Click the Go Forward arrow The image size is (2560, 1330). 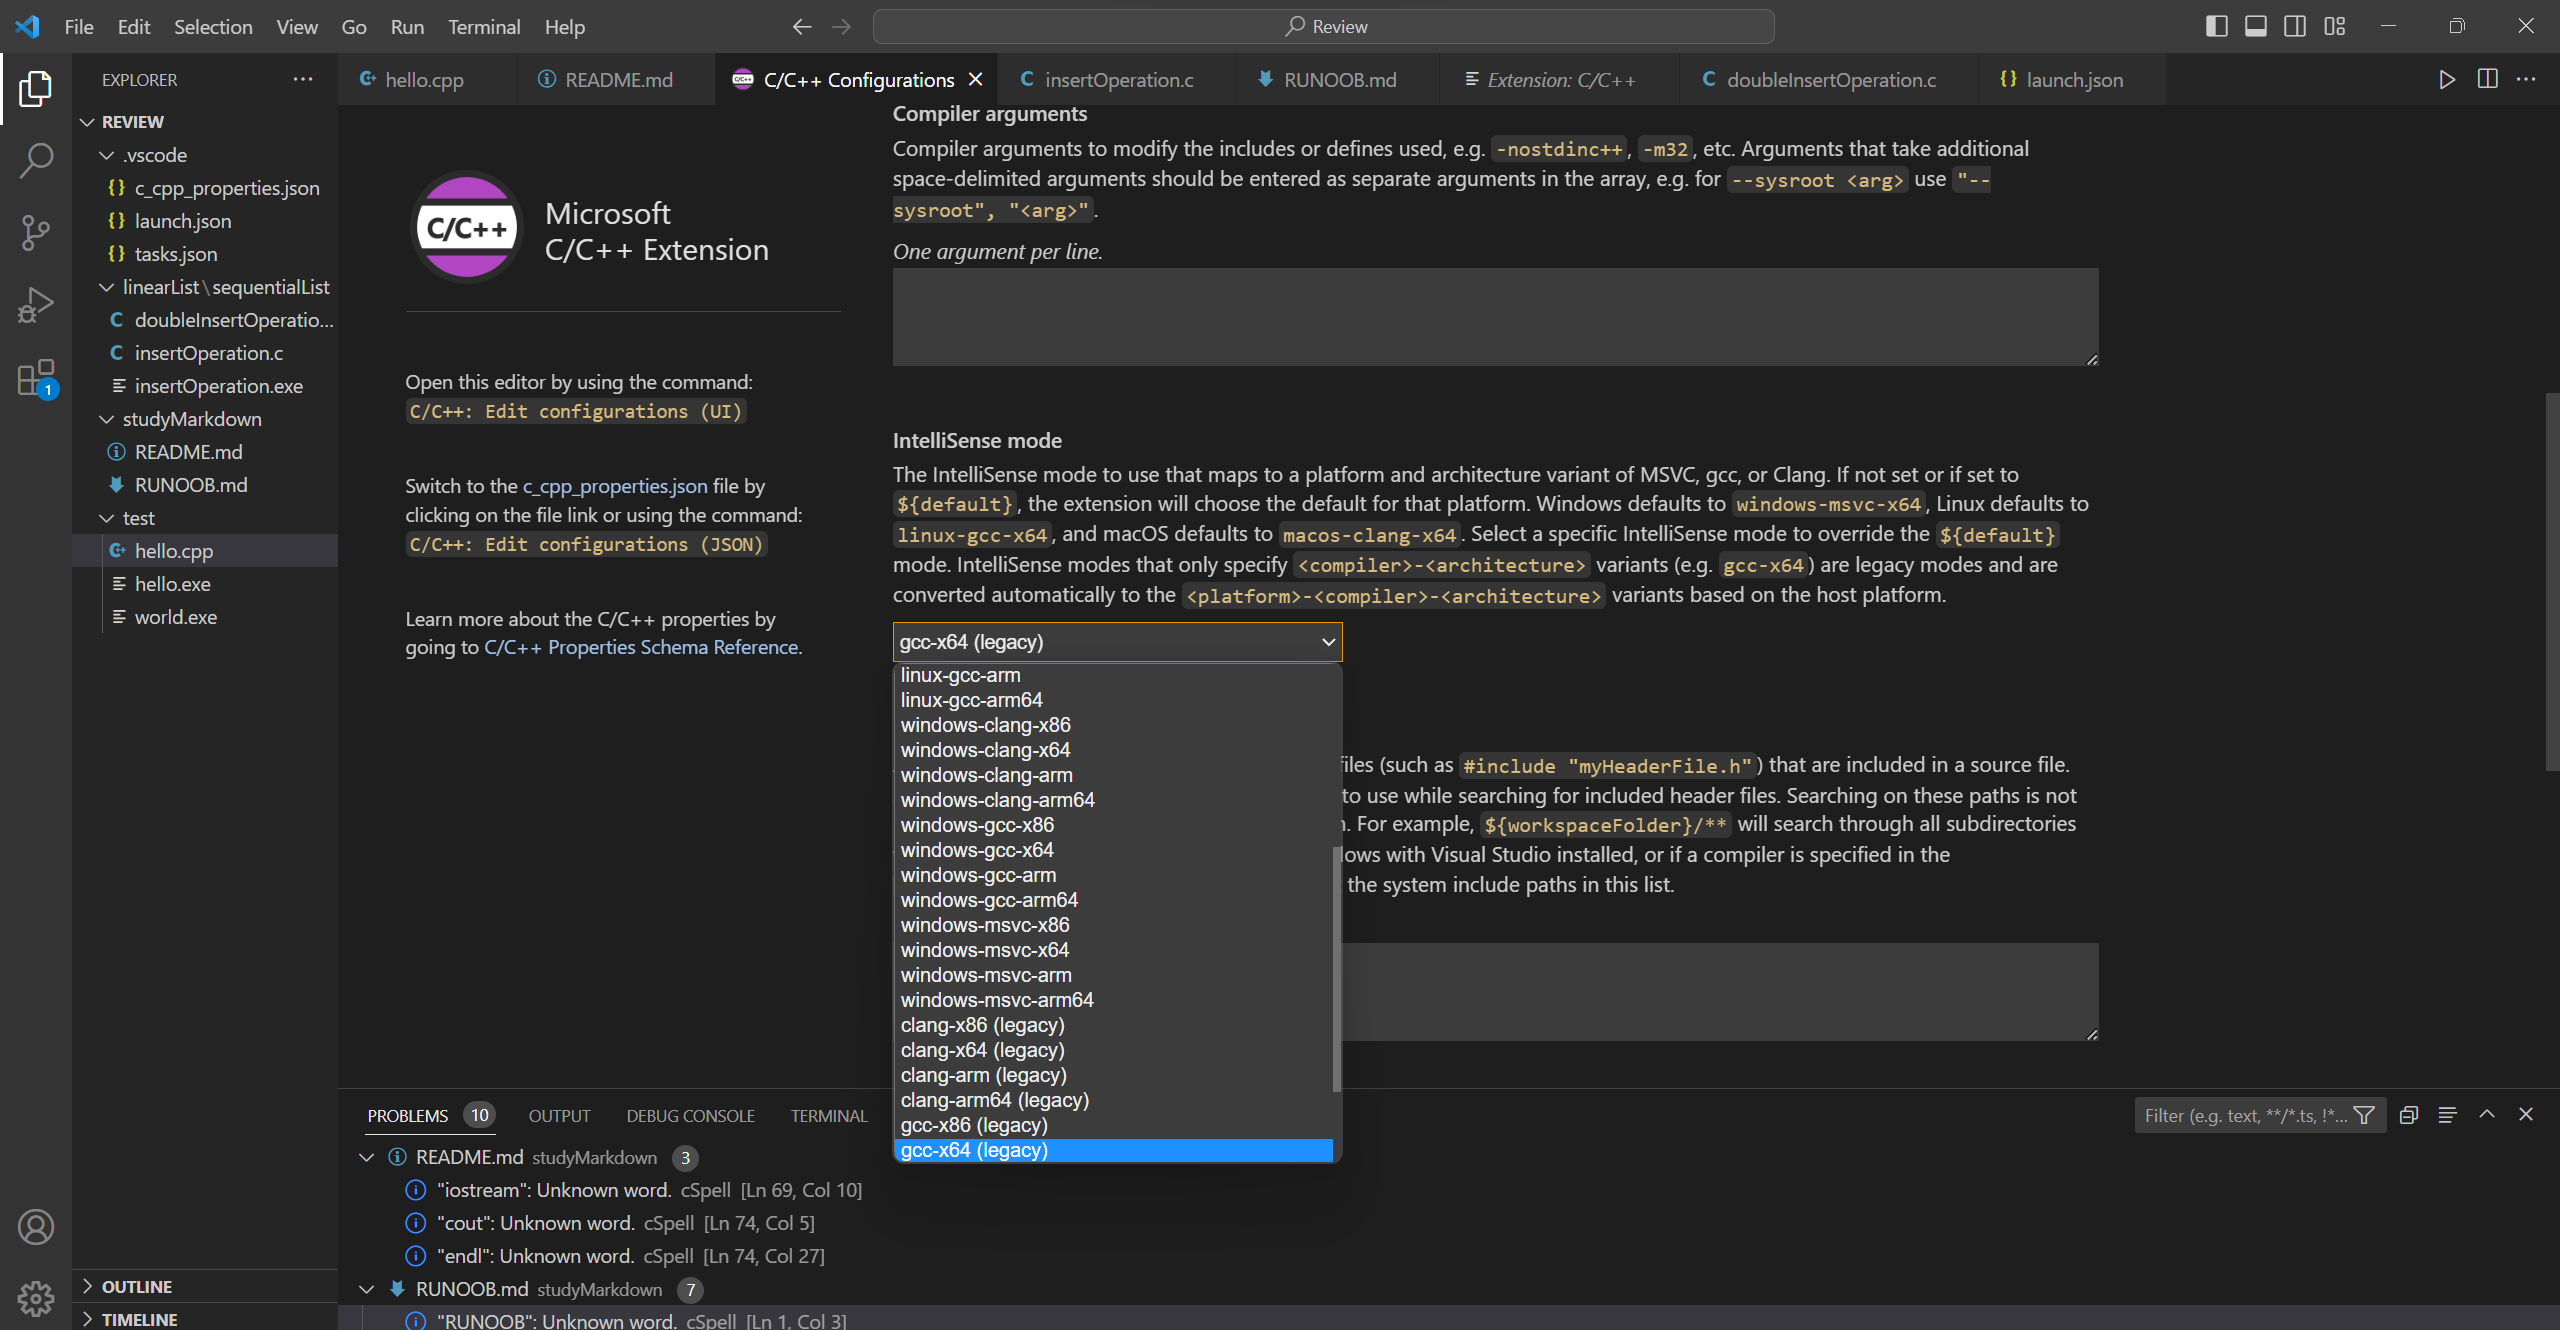click(842, 27)
